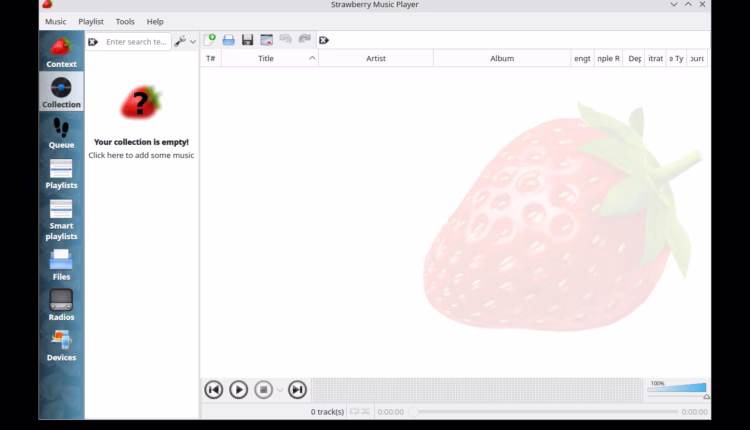
Task: Open Smart playlists in sidebar
Action: click(x=61, y=219)
